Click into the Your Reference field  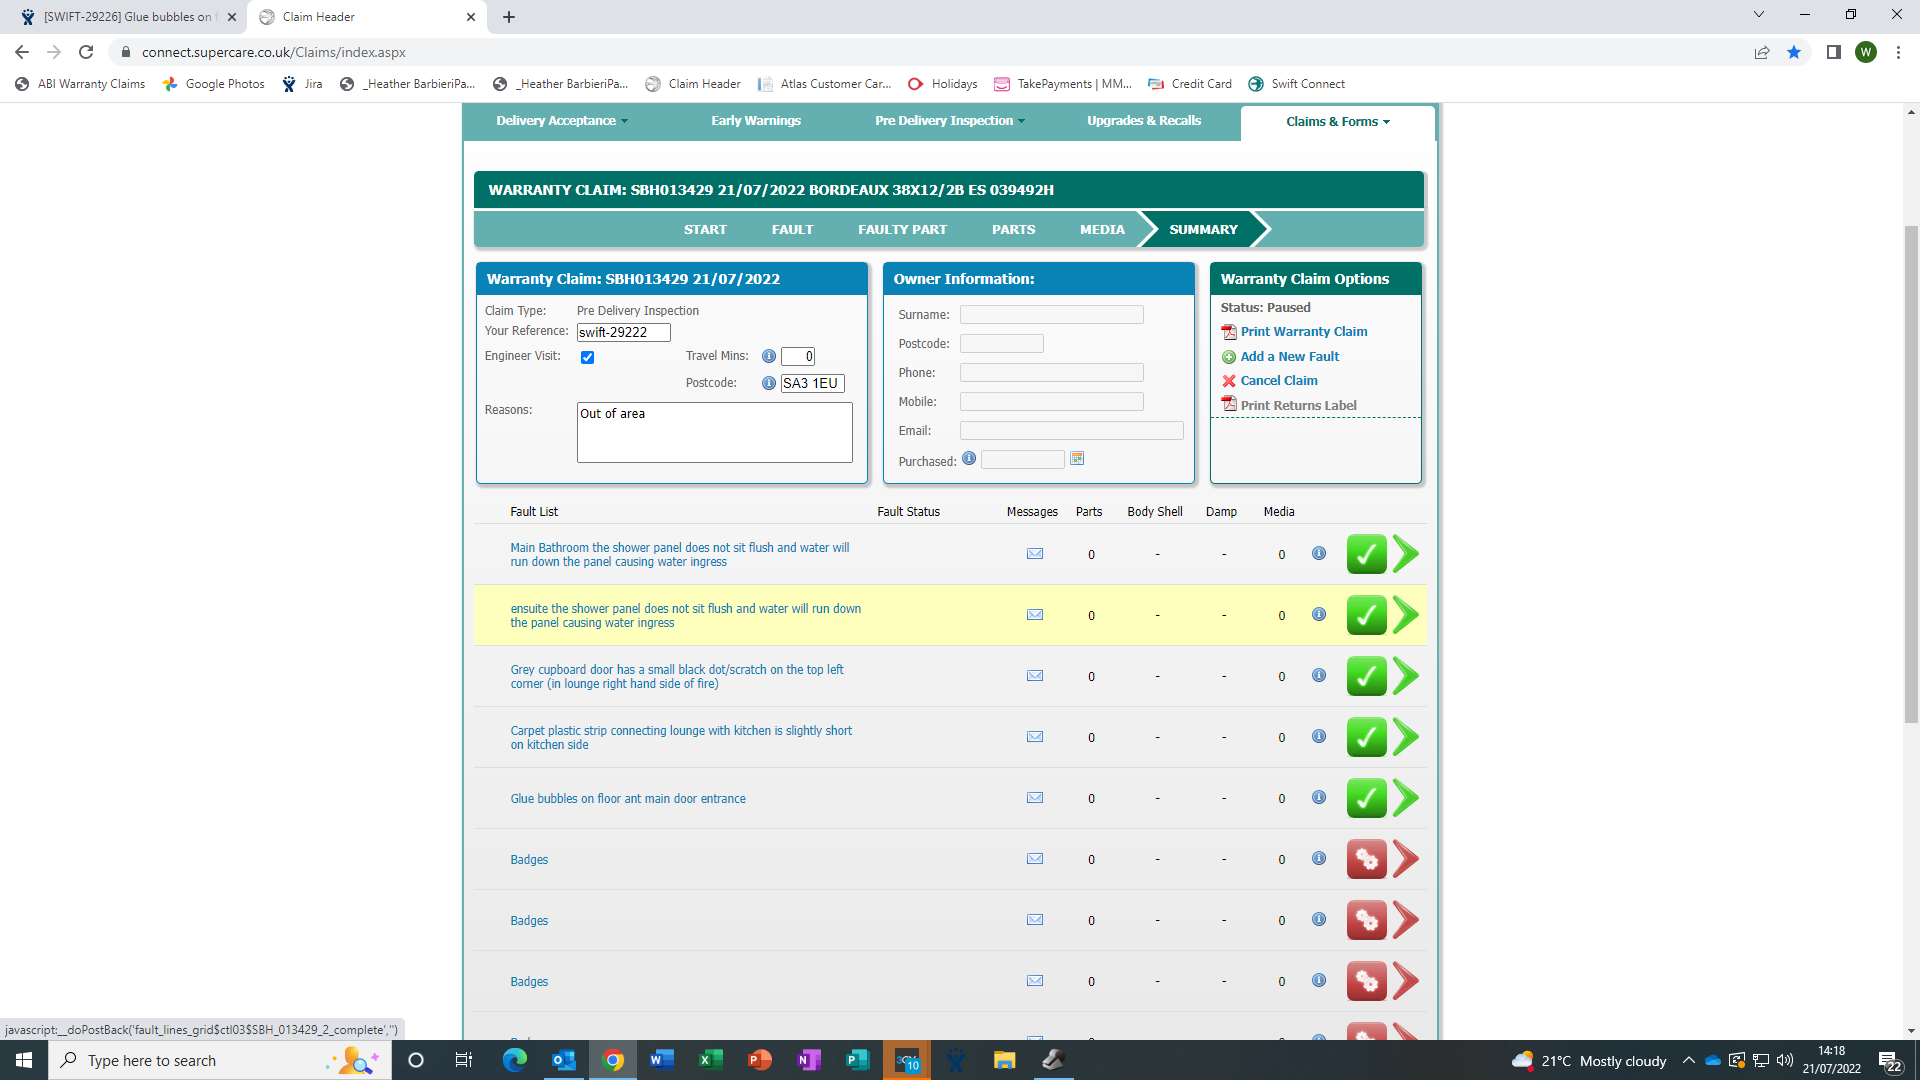[x=623, y=332]
